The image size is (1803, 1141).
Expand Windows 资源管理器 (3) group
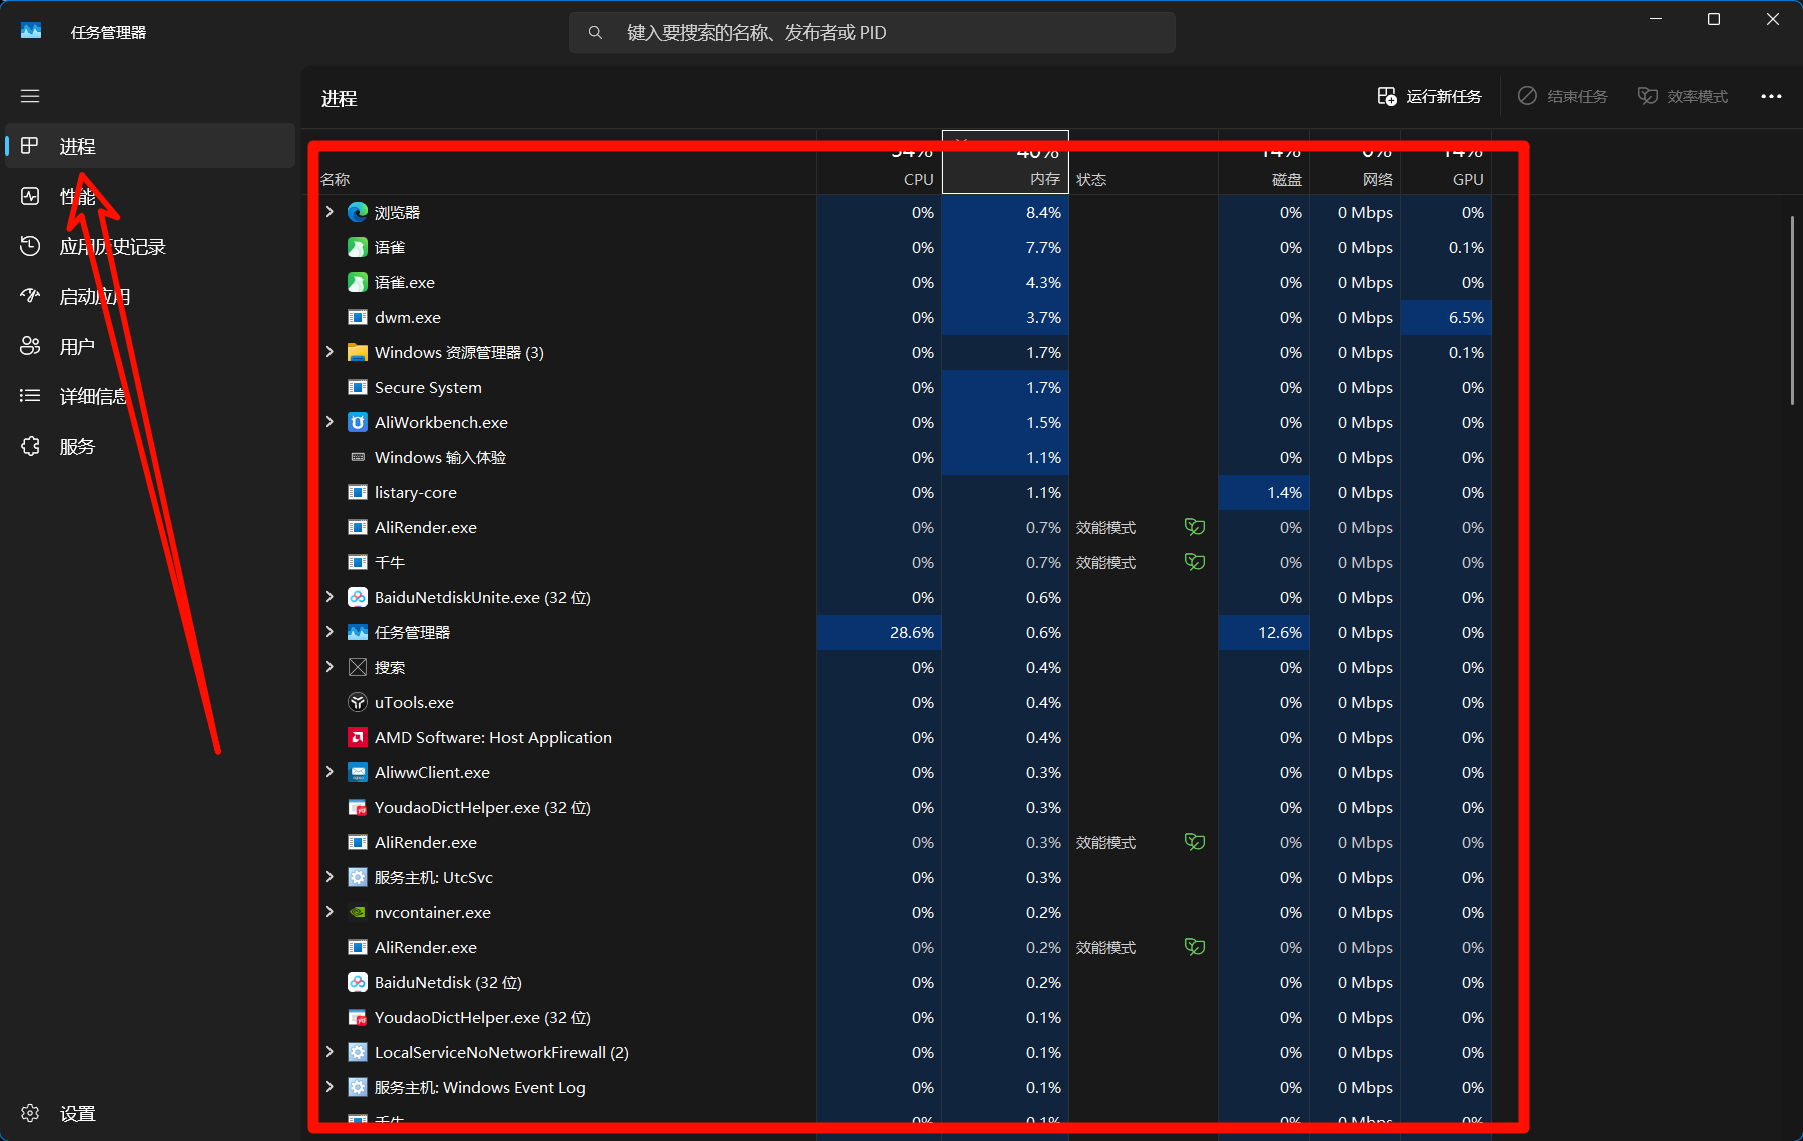coord(329,352)
